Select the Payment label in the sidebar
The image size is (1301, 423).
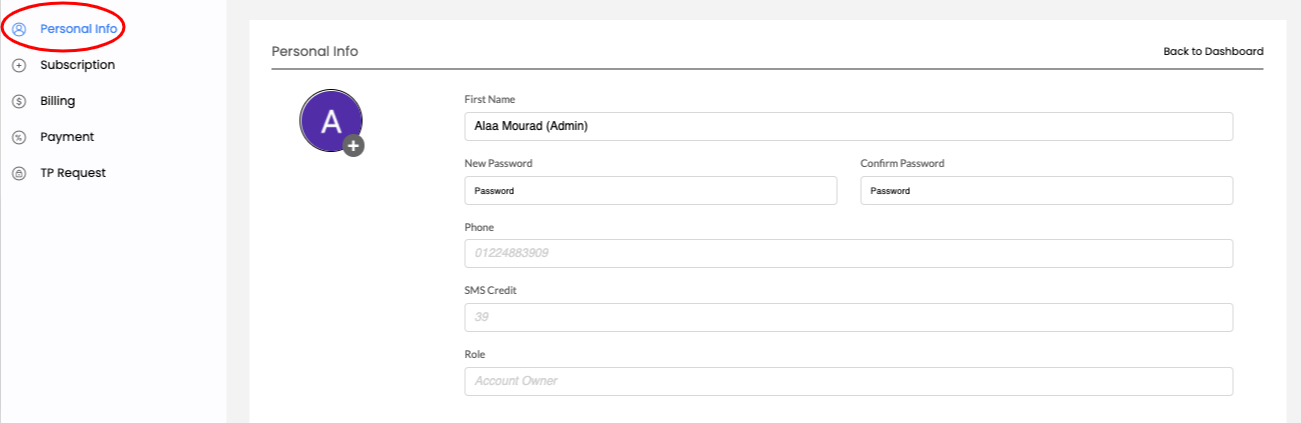pos(67,137)
